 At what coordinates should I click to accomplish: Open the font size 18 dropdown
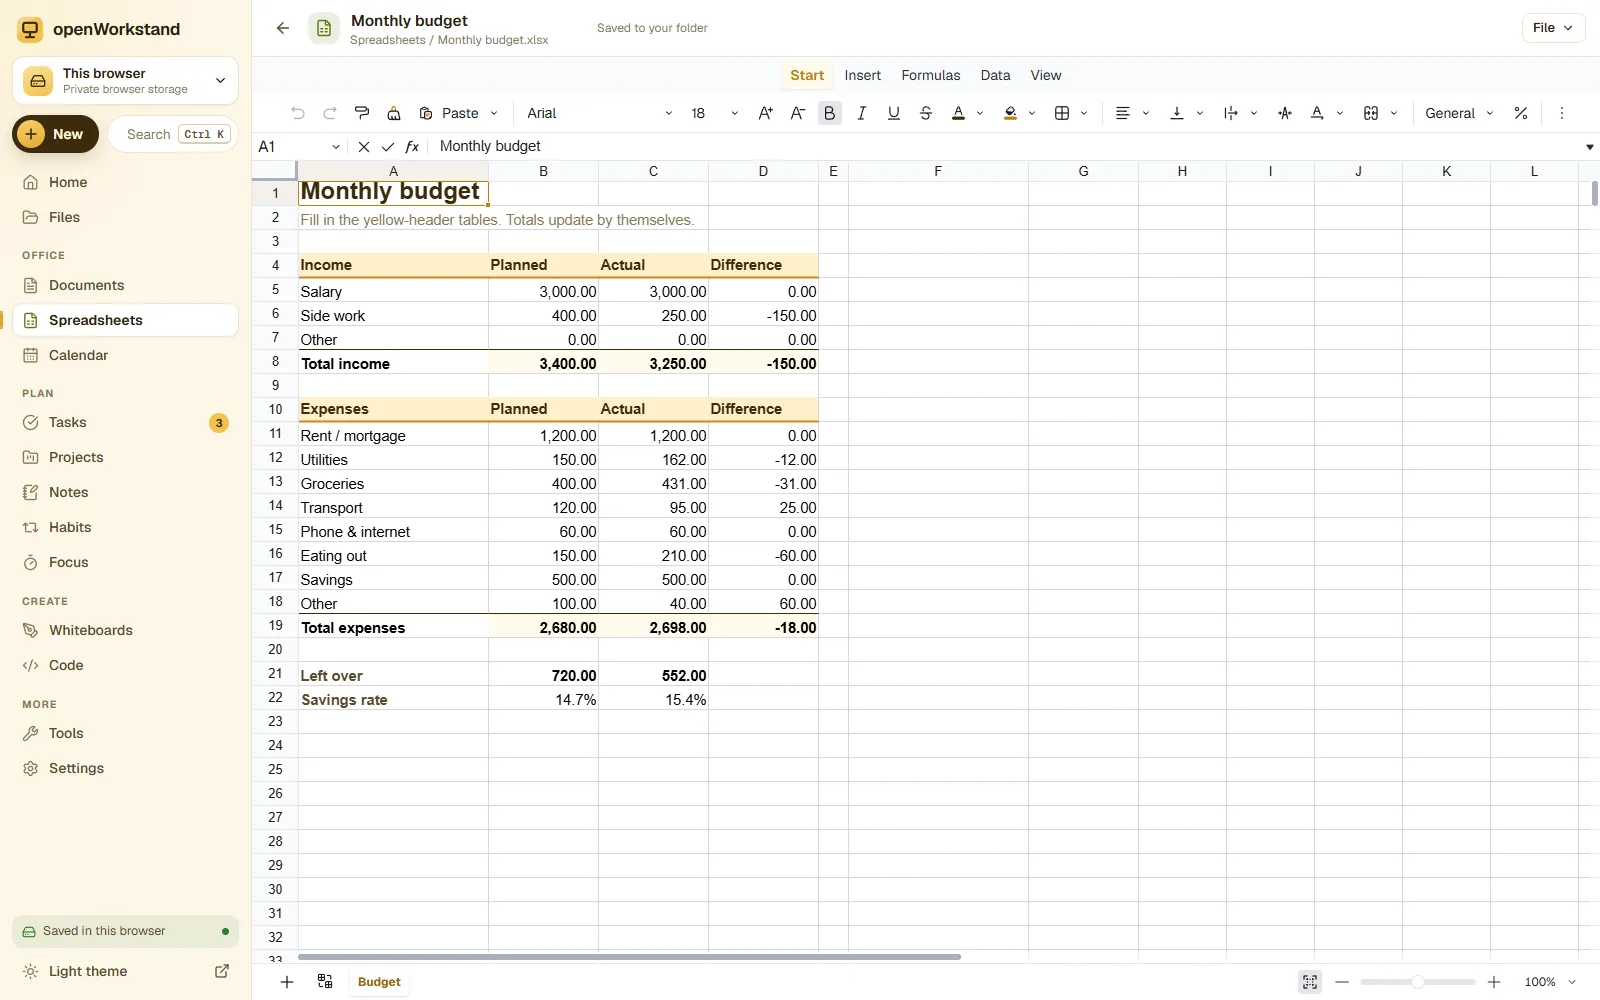tap(714, 113)
